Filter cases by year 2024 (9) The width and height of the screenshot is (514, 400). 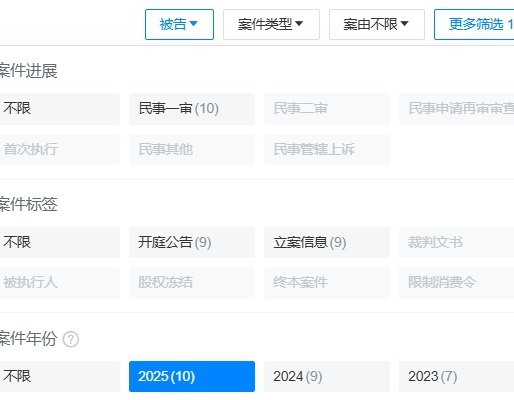327,376
